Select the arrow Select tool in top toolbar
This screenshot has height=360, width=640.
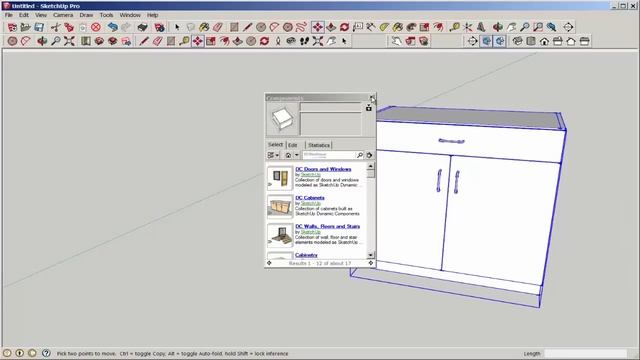tap(177, 27)
